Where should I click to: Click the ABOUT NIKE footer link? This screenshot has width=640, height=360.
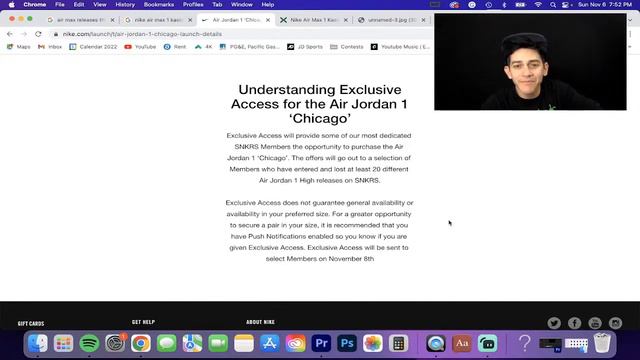(260, 322)
